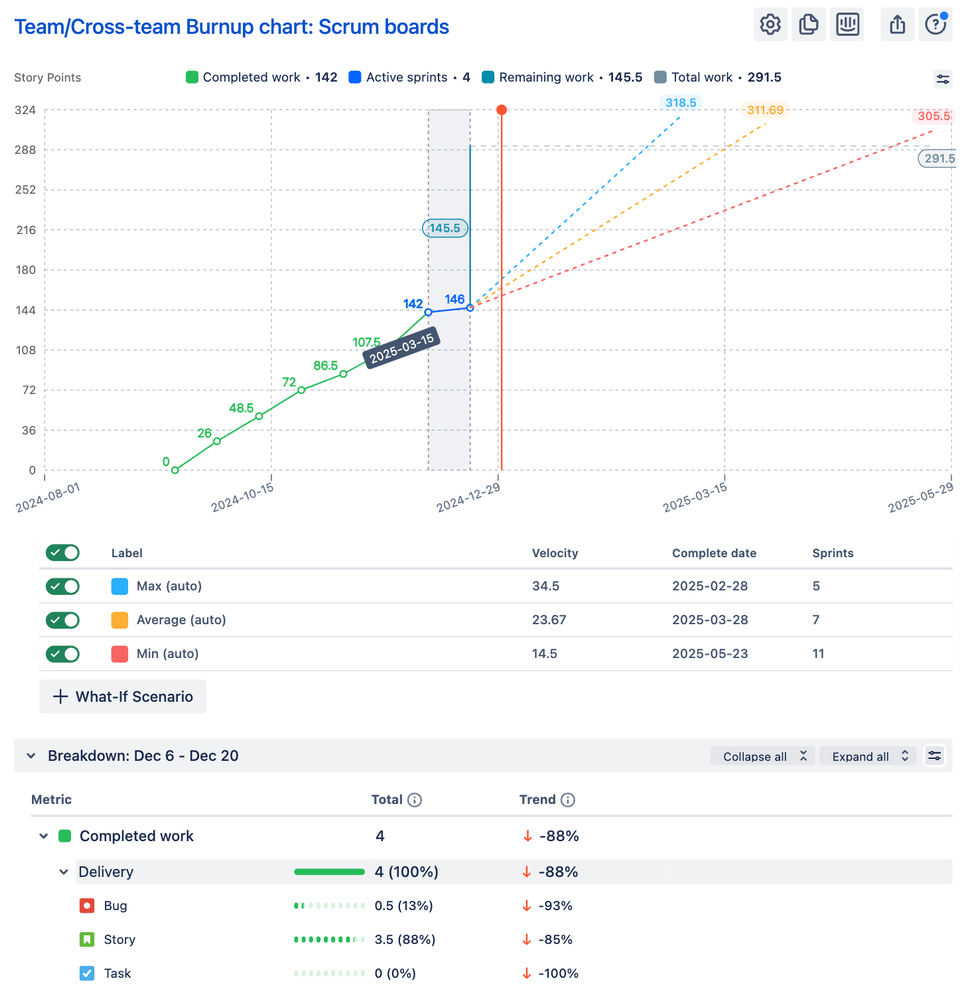Screen dimensions: 970x999
Task: Open breakdown filter settings via the sliders icon
Action: pos(934,756)
